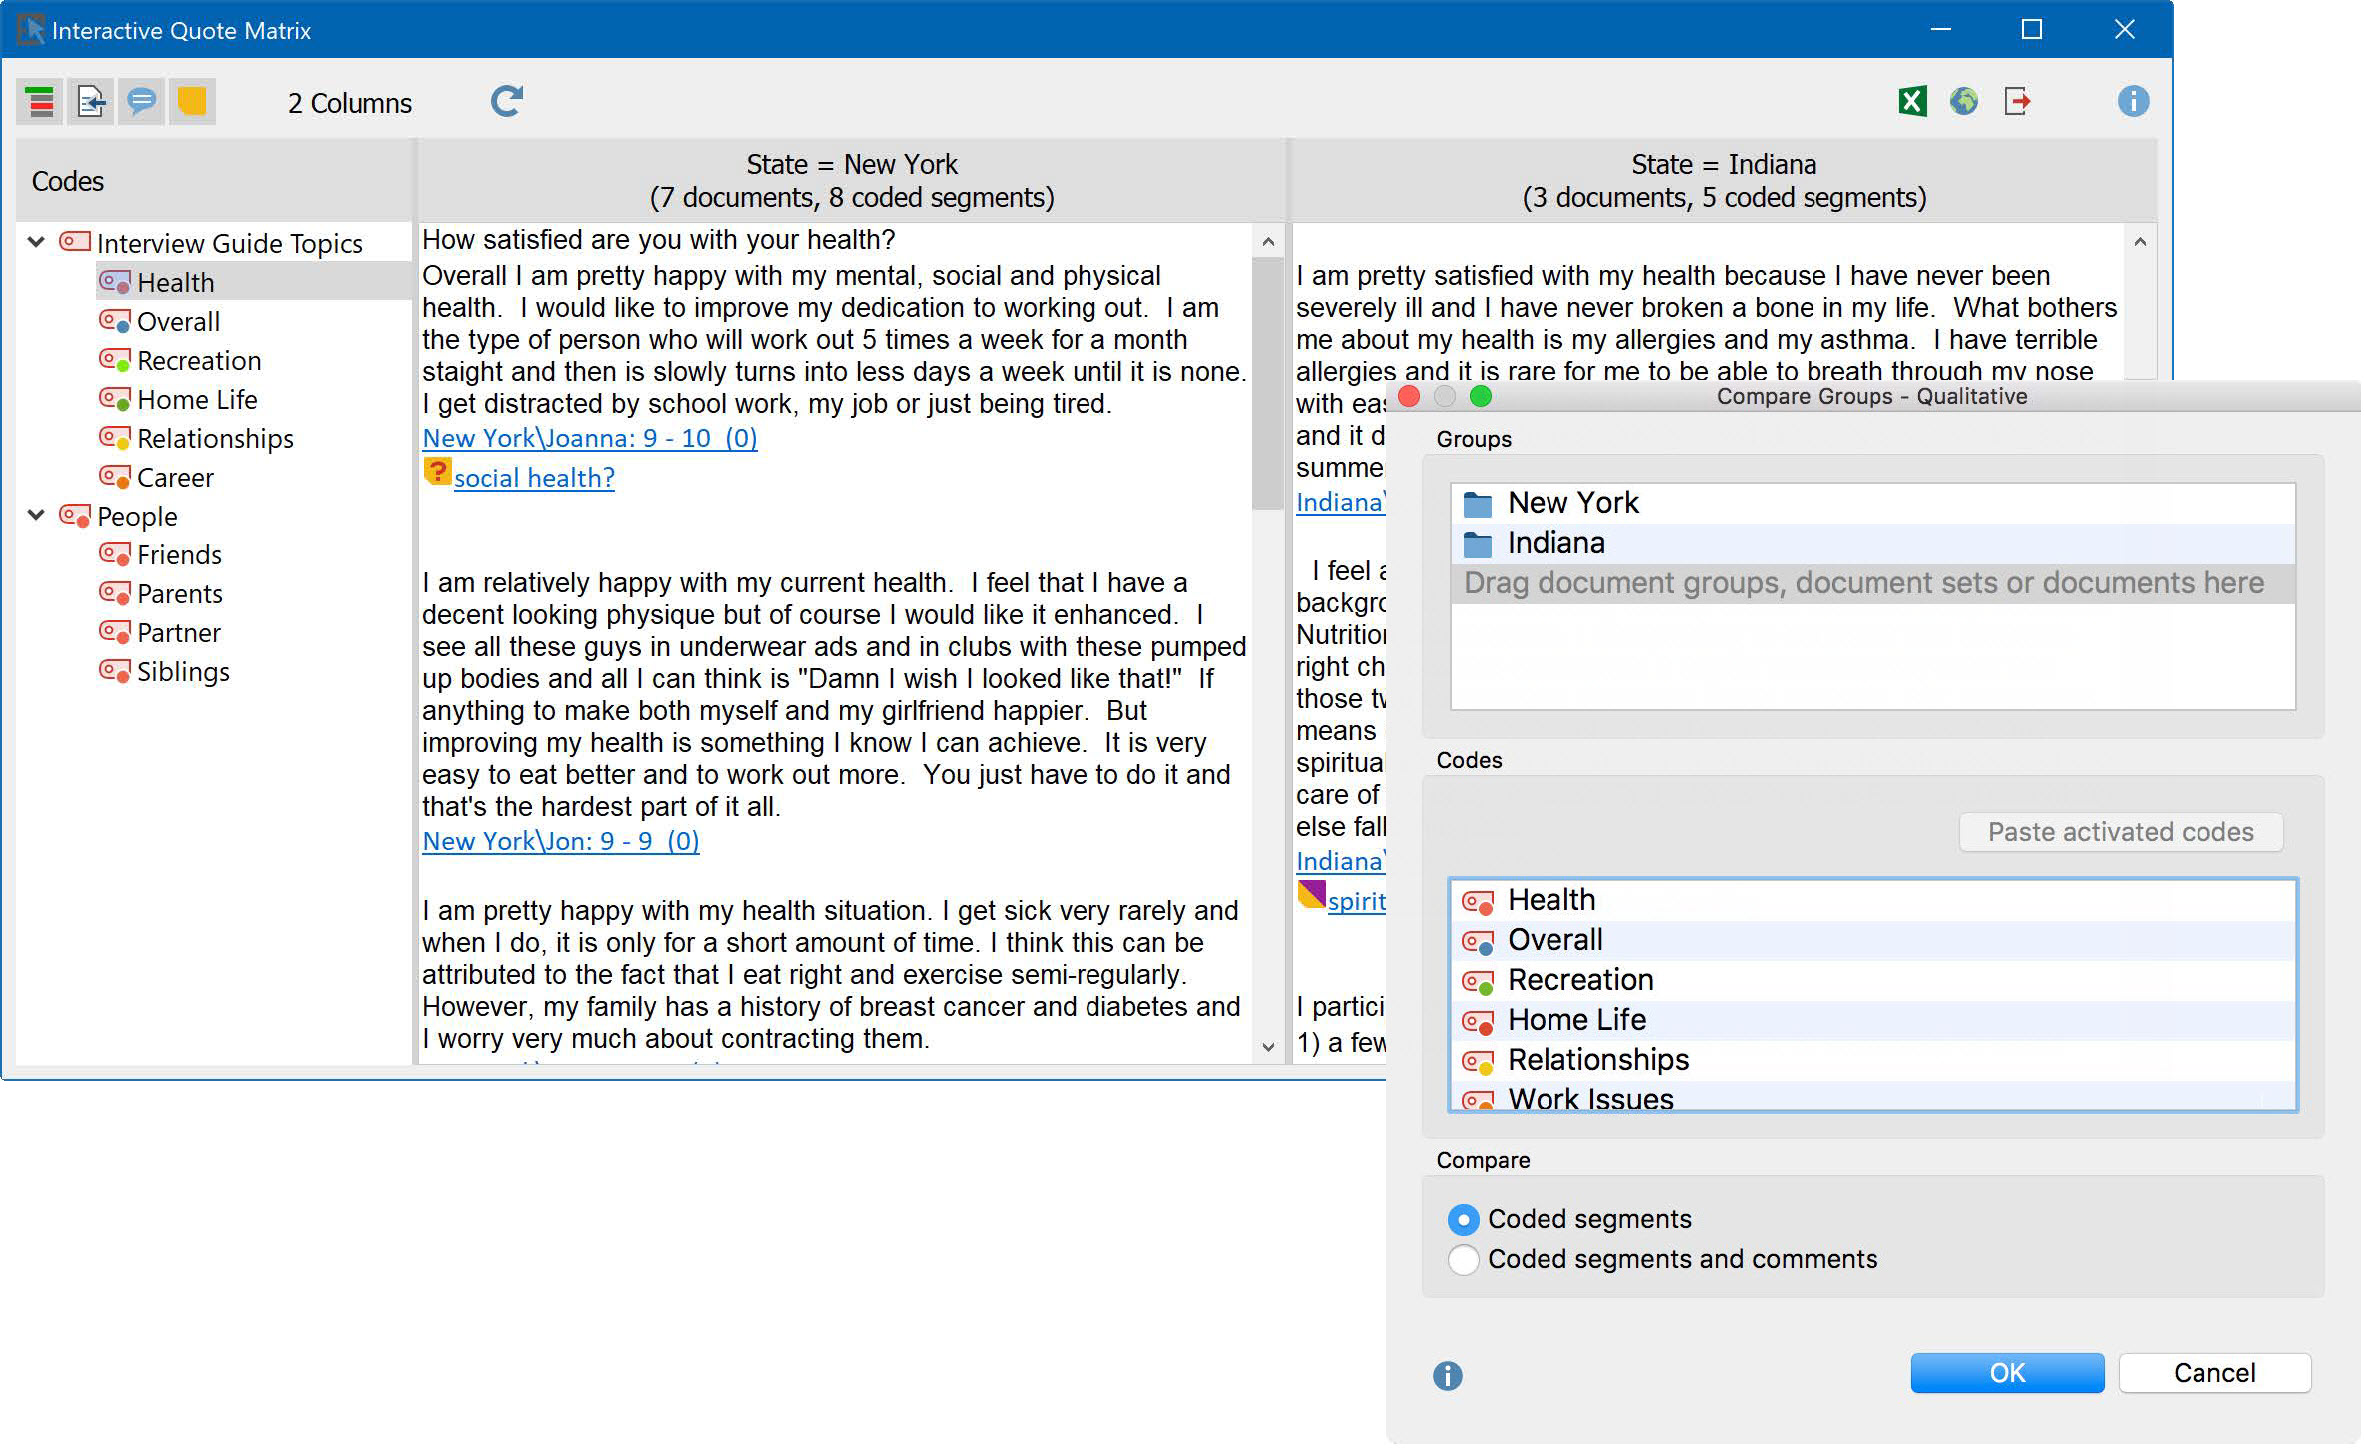The height and width of the screenshot is (1448, 2364).
Task: Export the matrix to Excel
Action: [x=1912, y=101]
